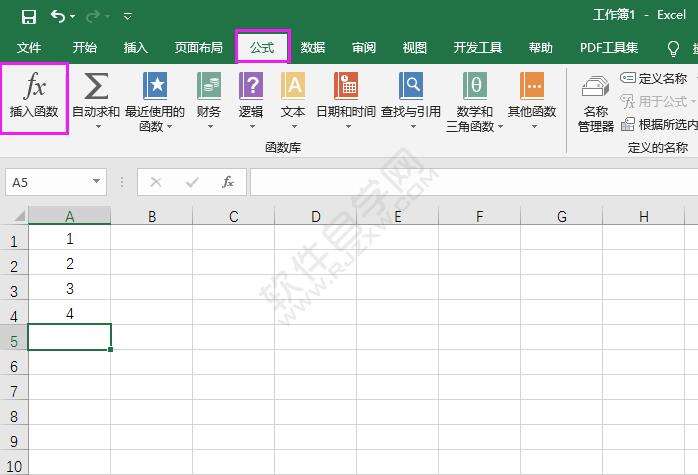Expand the 查找与引用 dropdown arrow
Viewport: 698px width, 475px height.
(413, 126)
